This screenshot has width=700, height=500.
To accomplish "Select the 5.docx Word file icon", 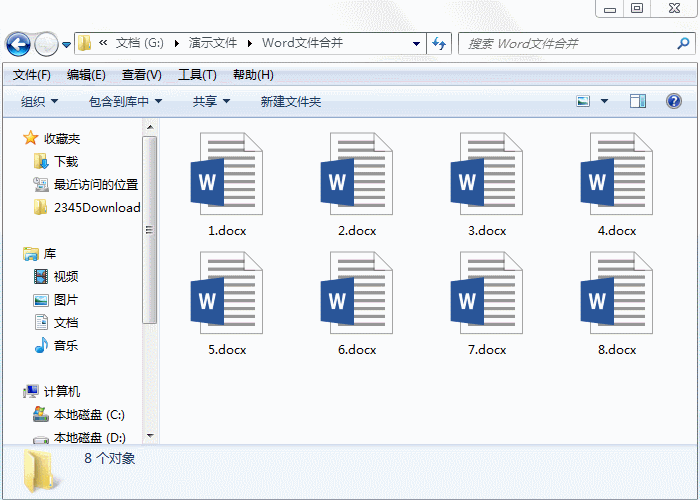I will tap(227, 292).
